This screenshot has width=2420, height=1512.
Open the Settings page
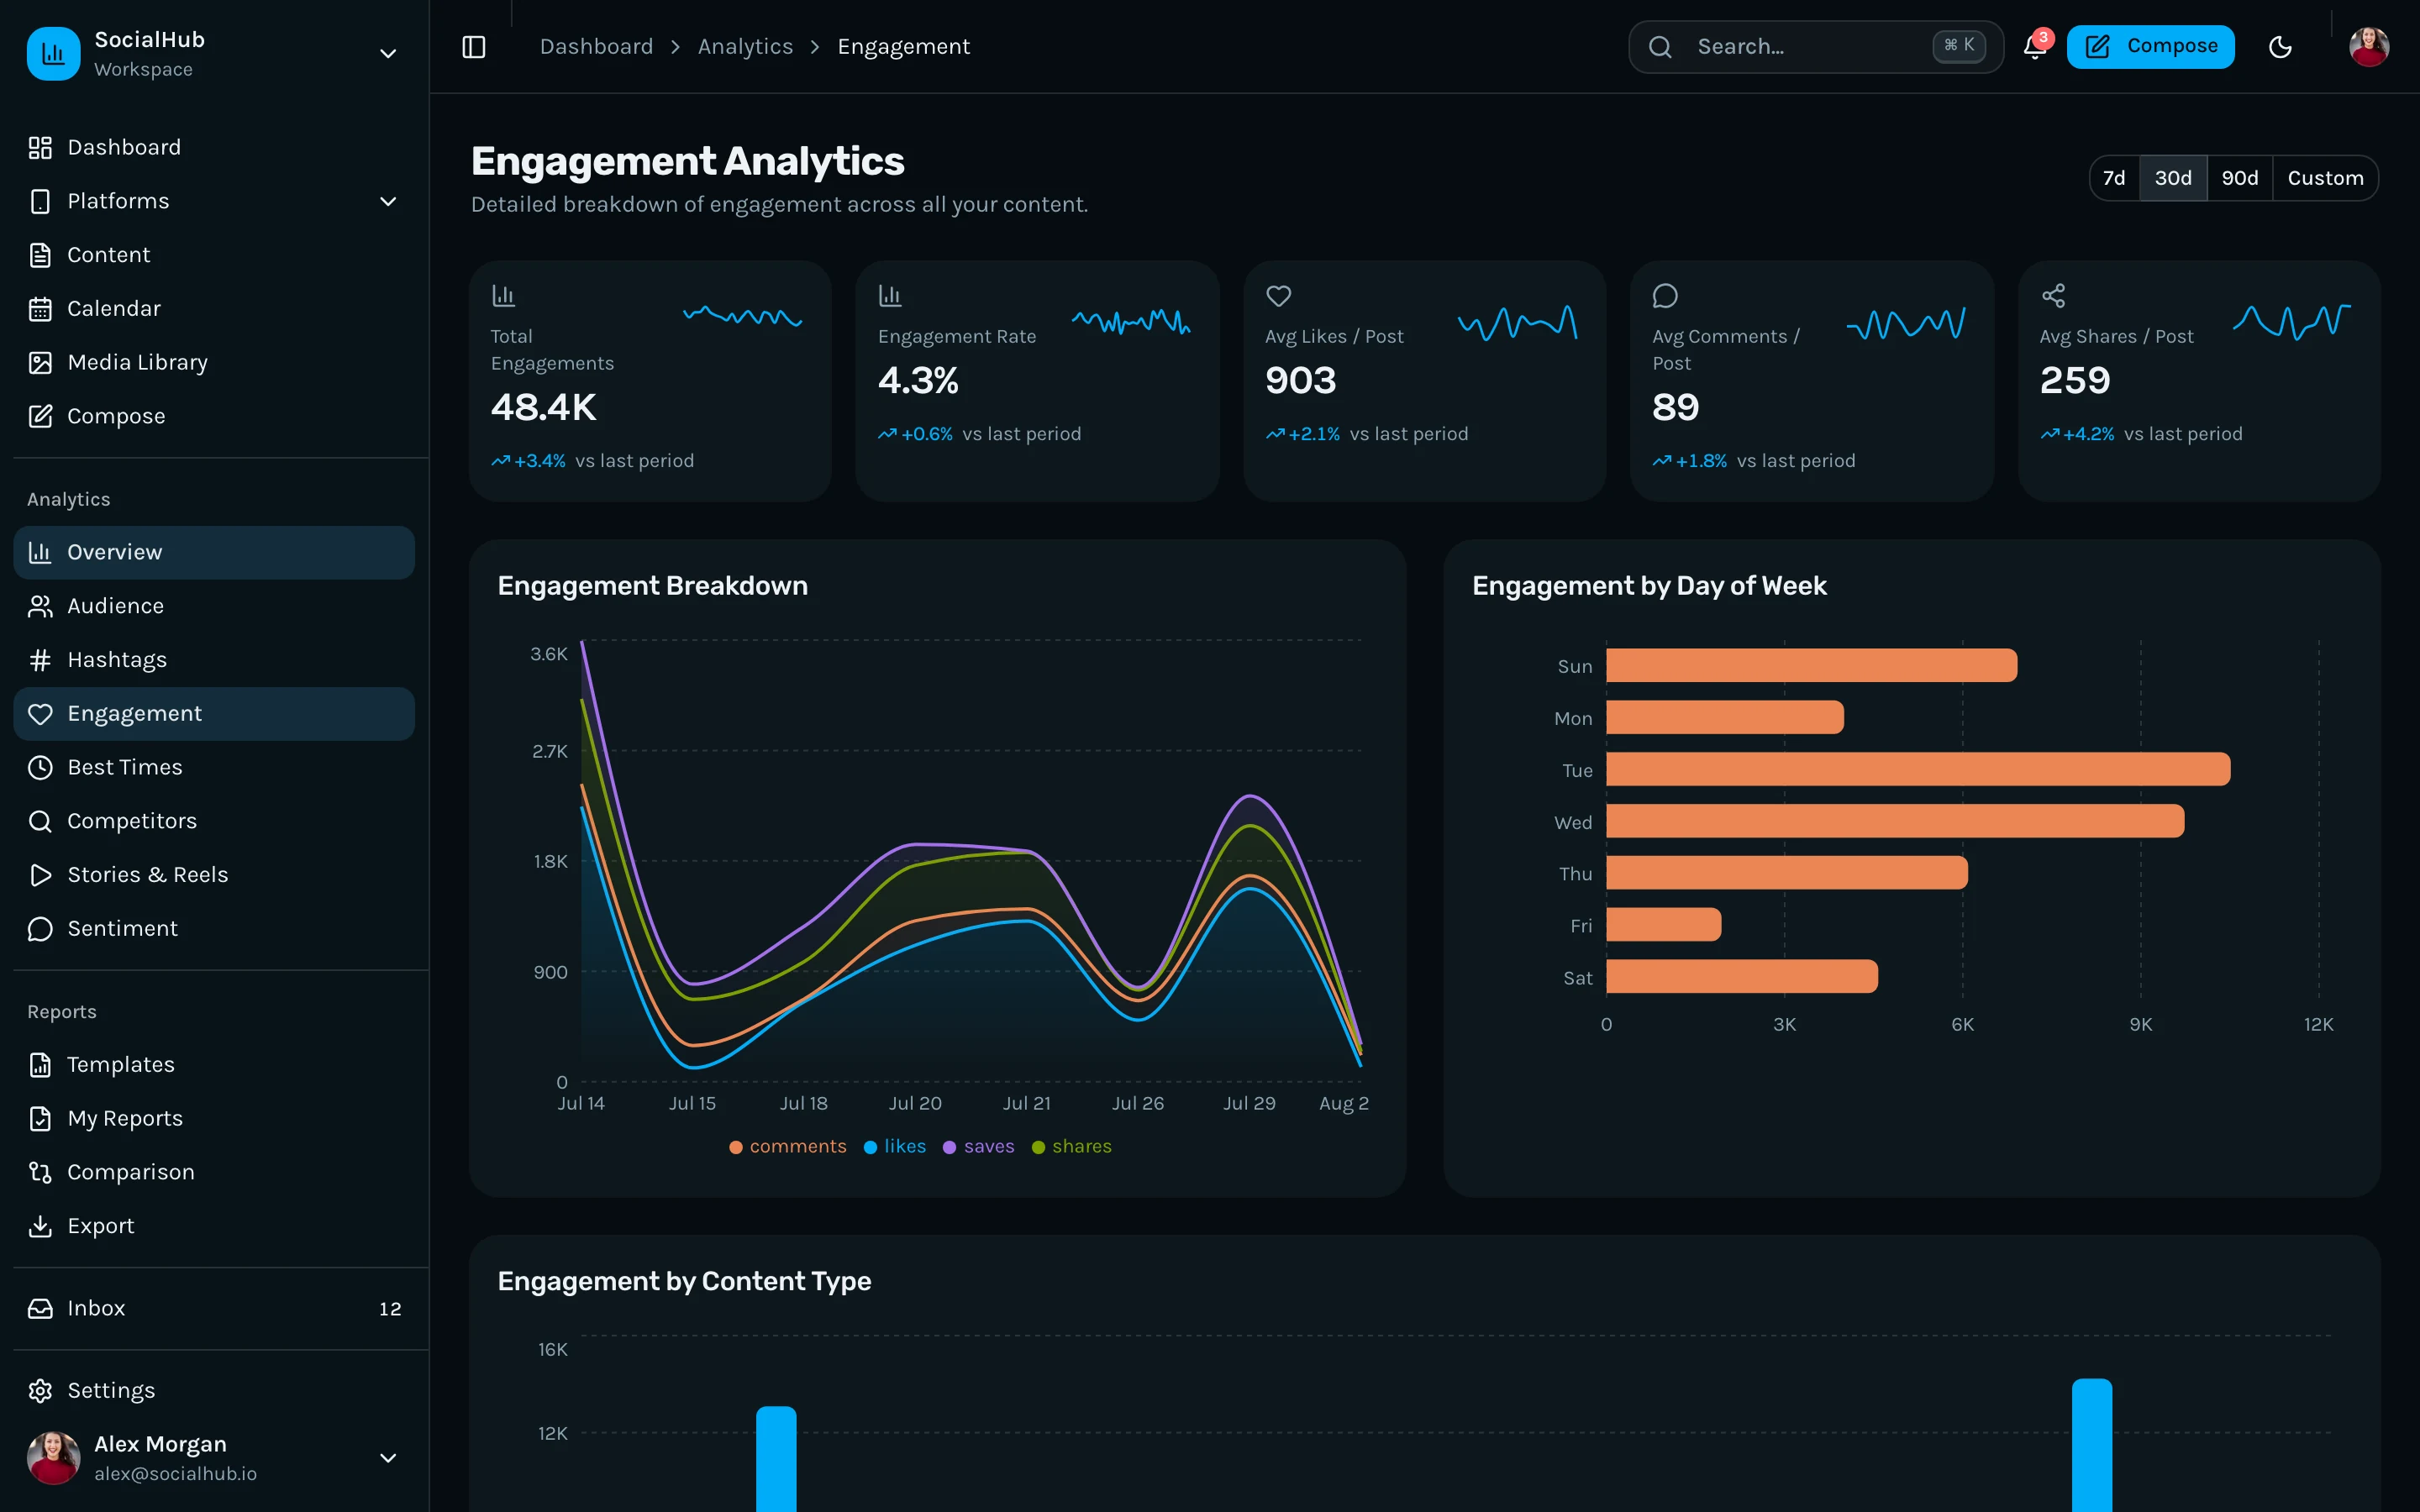pyautogui.click(x=214, y=1391)
